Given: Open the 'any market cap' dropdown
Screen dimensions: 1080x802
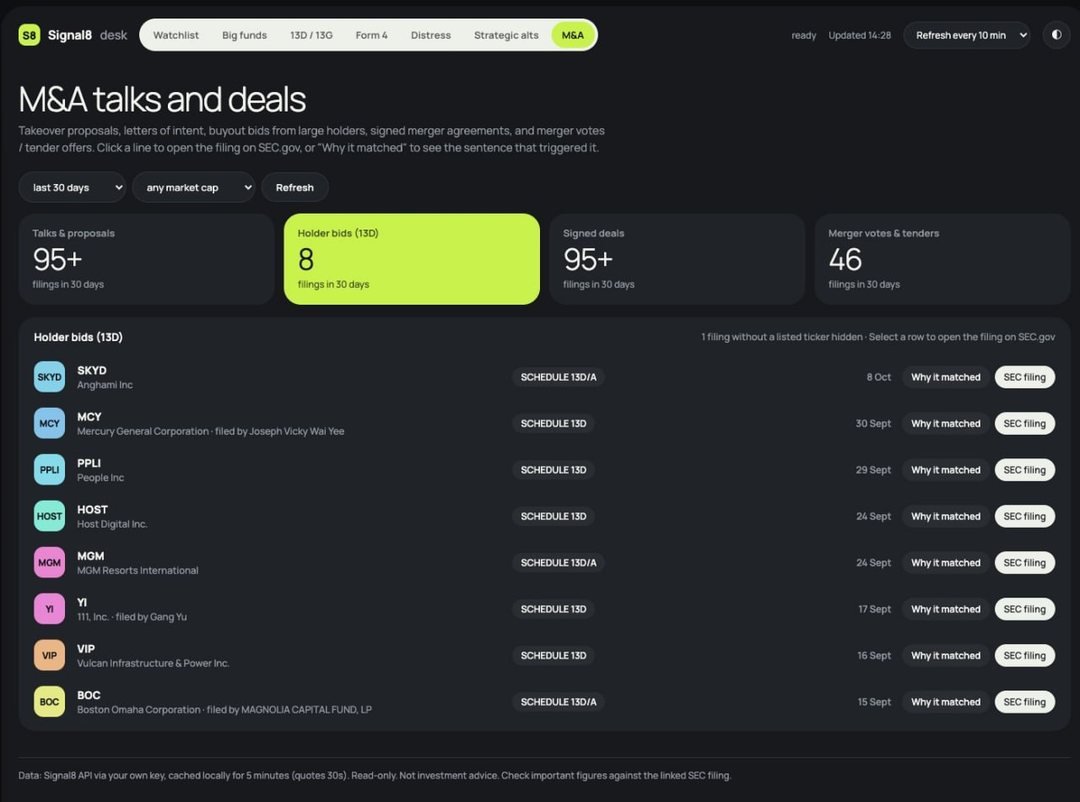Looking at the screenshot, I should 194,187.
